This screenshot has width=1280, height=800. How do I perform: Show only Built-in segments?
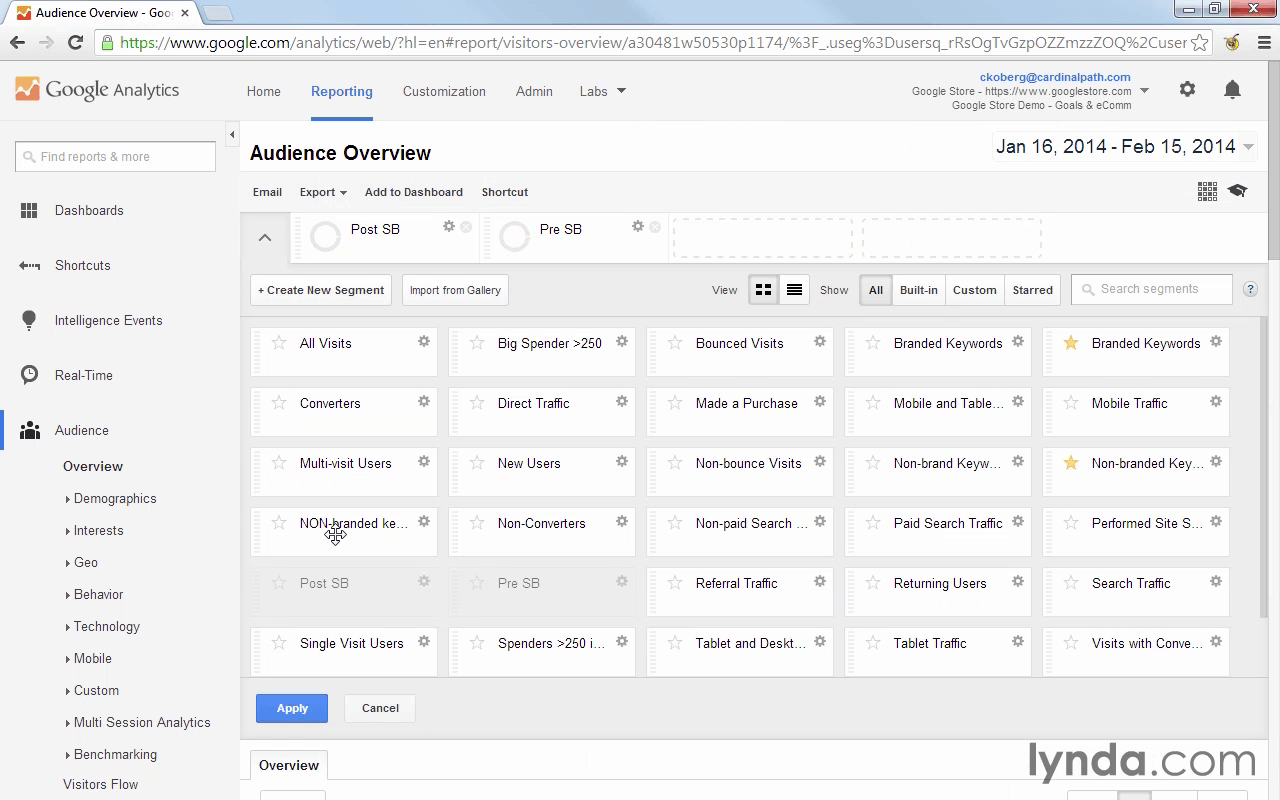(918, 290)
